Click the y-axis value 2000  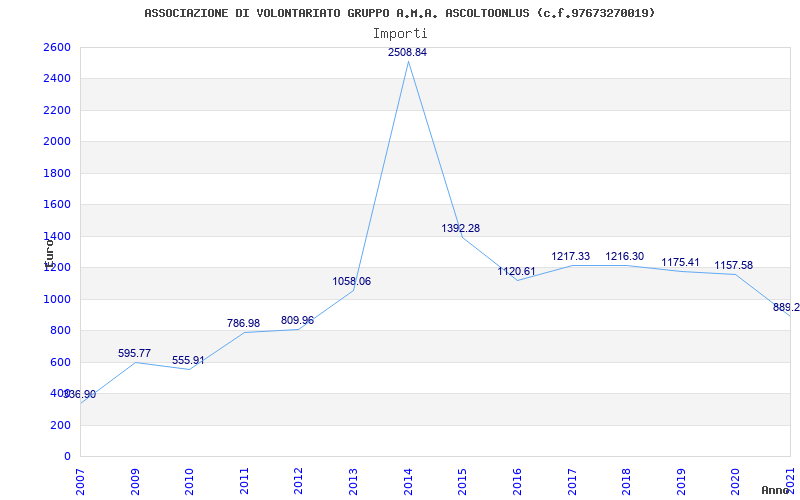pyautogui.click(x=58, y=142)
